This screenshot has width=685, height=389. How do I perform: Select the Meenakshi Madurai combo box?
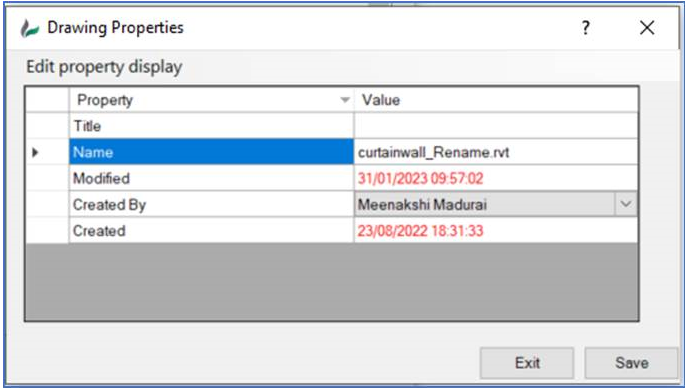(x=496, y=204)
